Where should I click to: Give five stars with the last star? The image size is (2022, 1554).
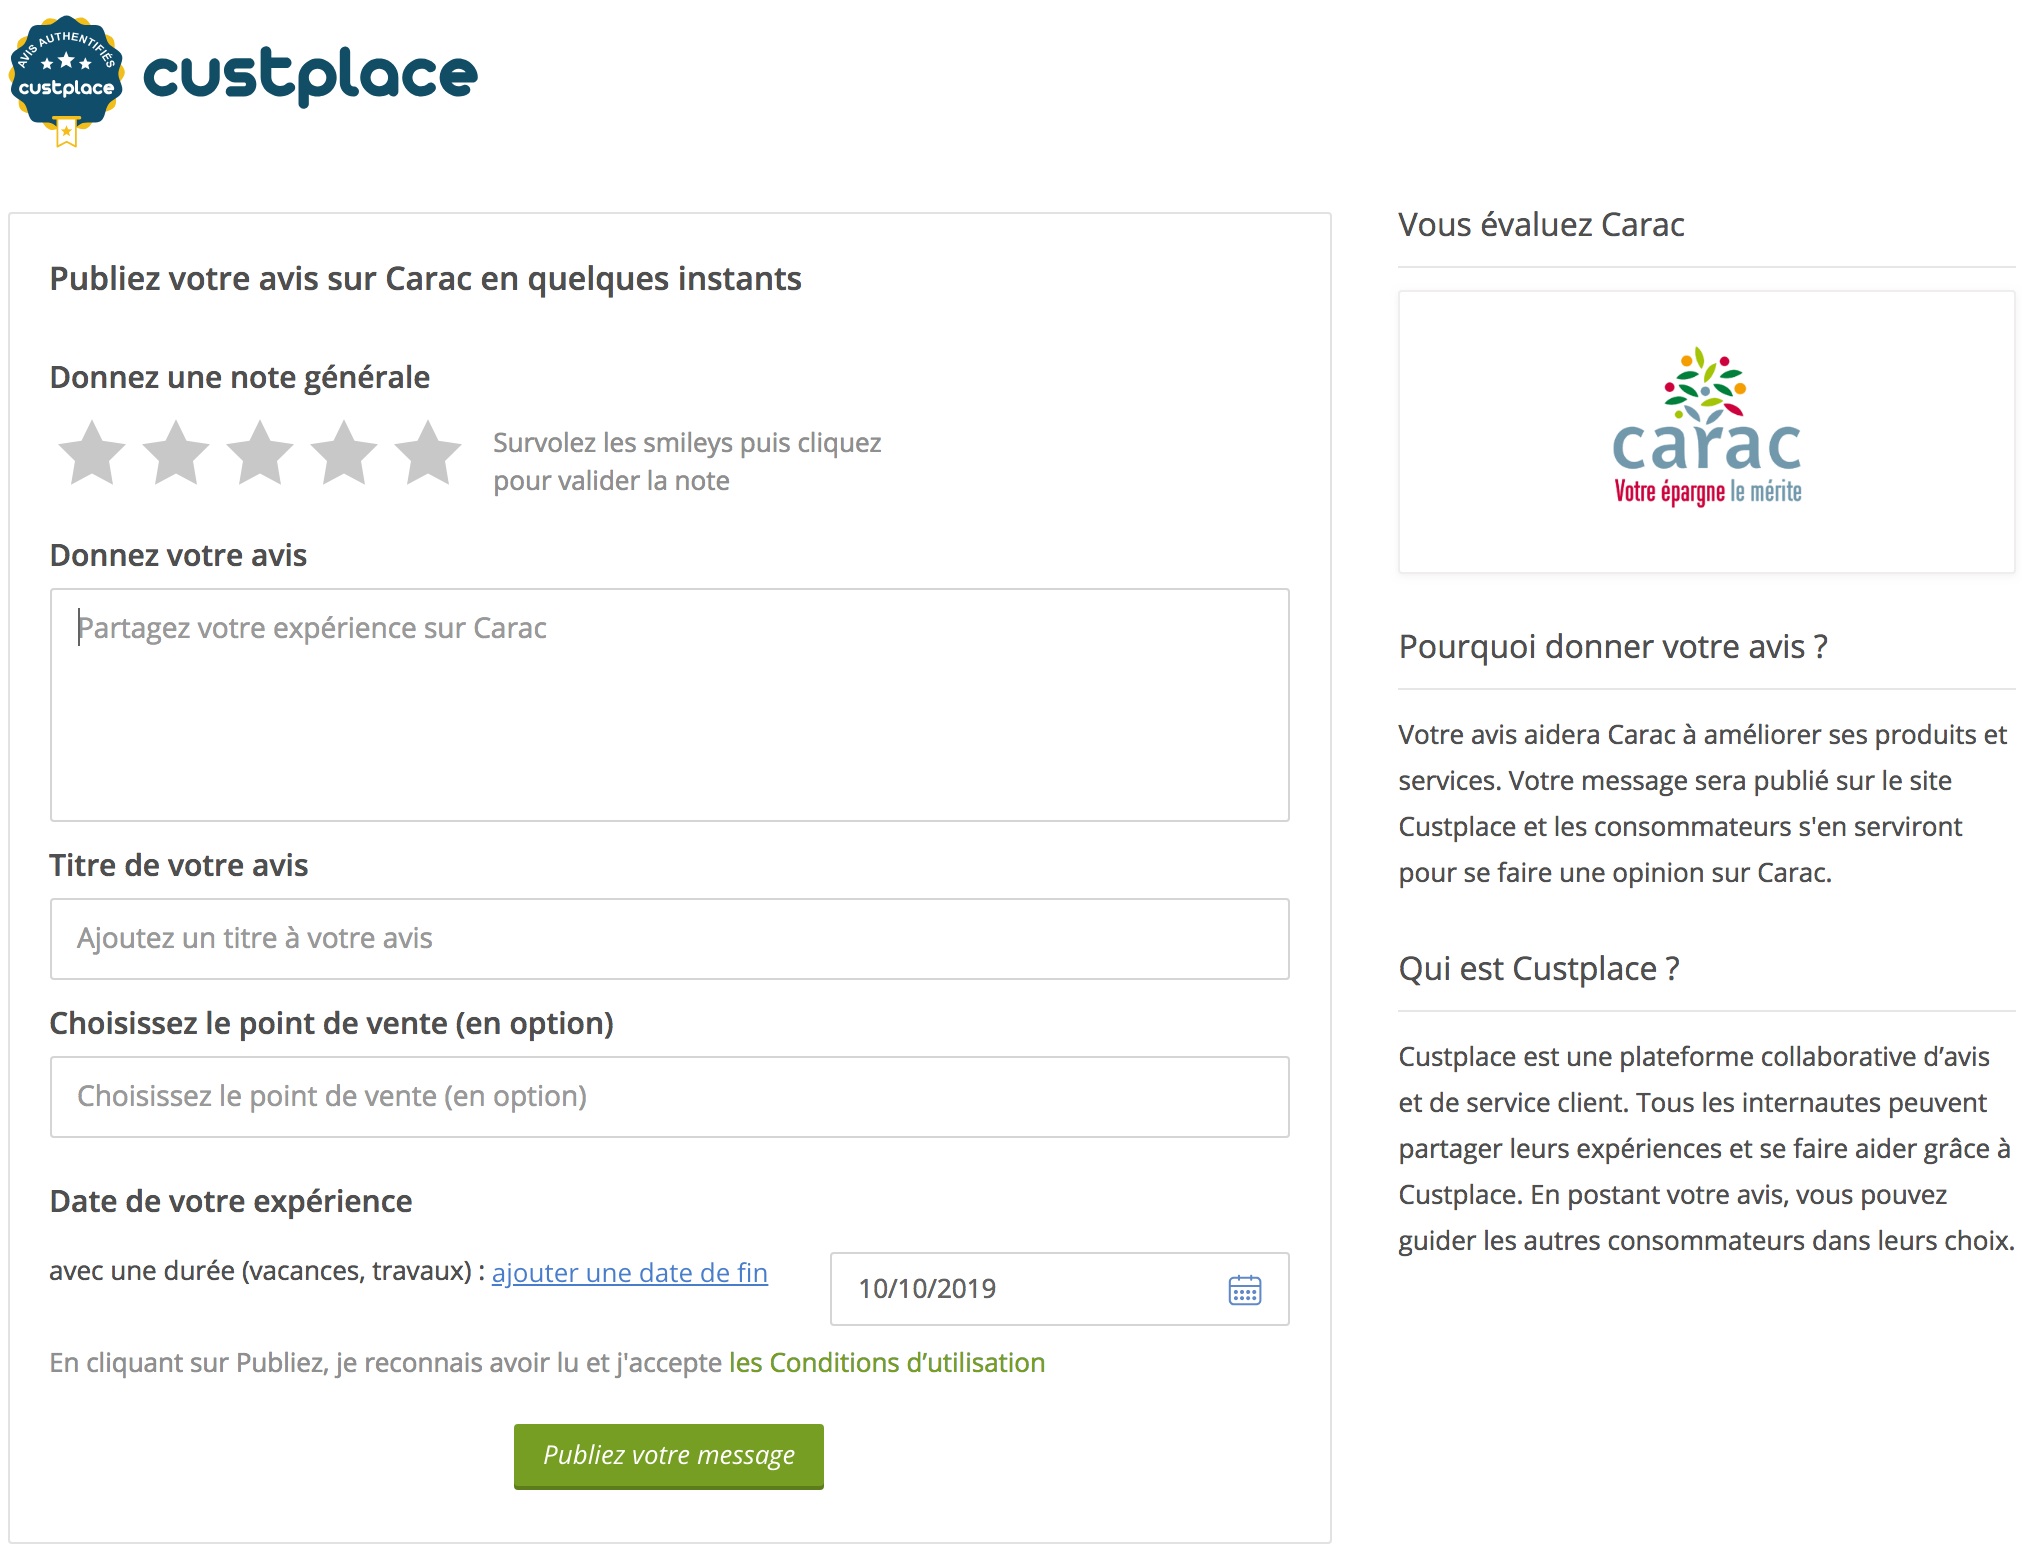click(428, 453)
